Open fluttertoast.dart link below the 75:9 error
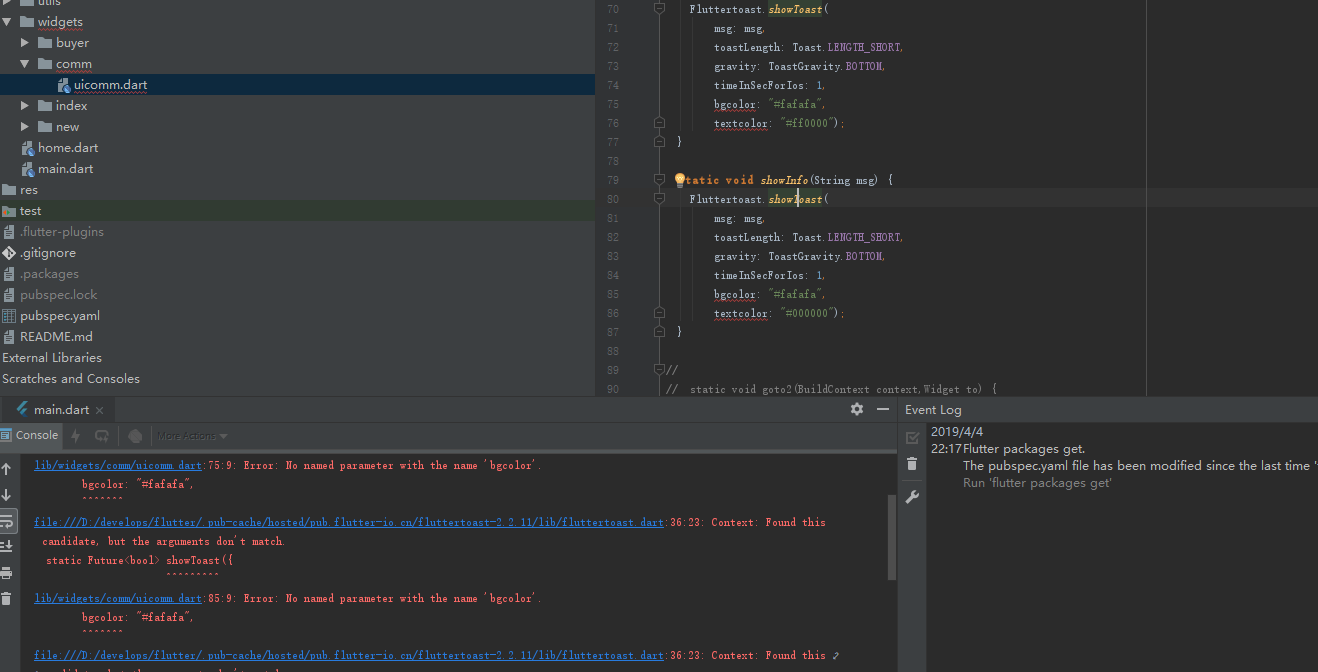 click(x=349, y=523)
